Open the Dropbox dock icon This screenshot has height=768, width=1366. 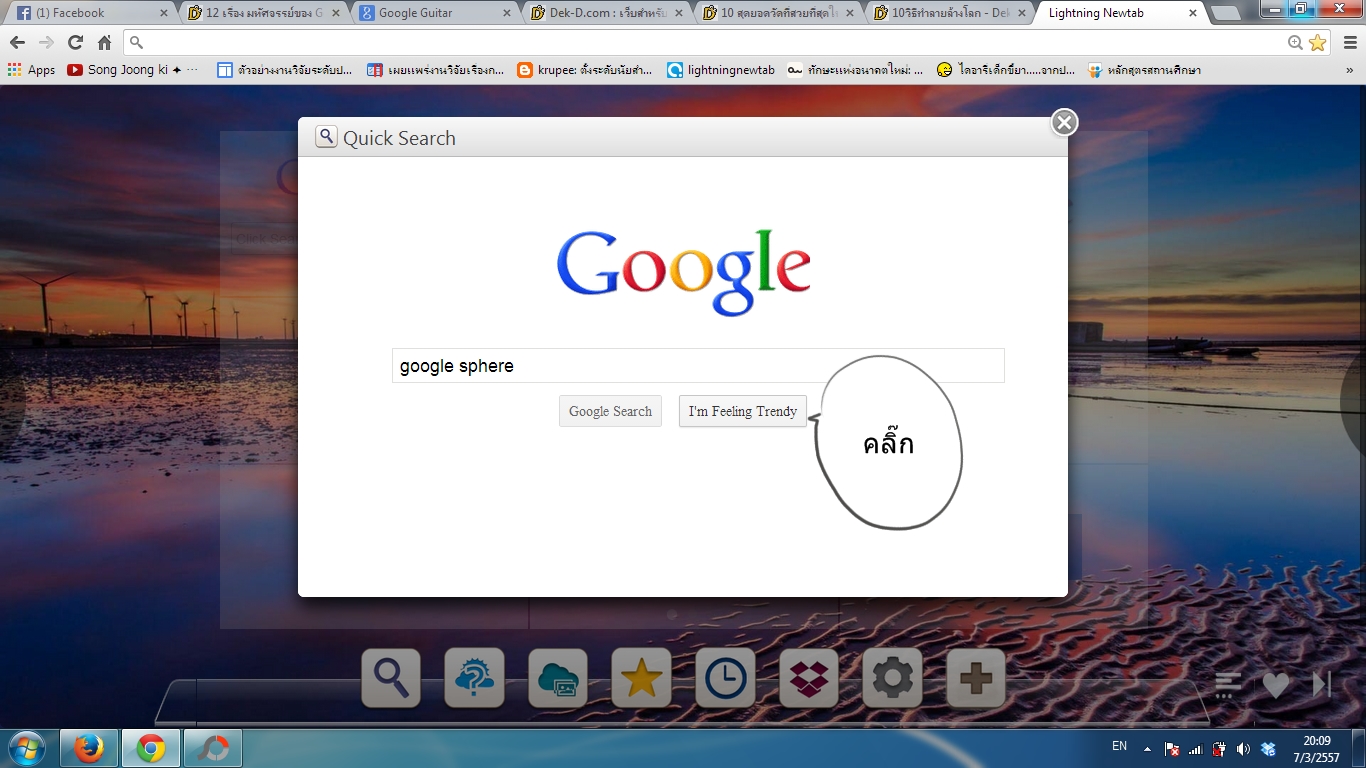pyautogui.click(x=809, y=678)
